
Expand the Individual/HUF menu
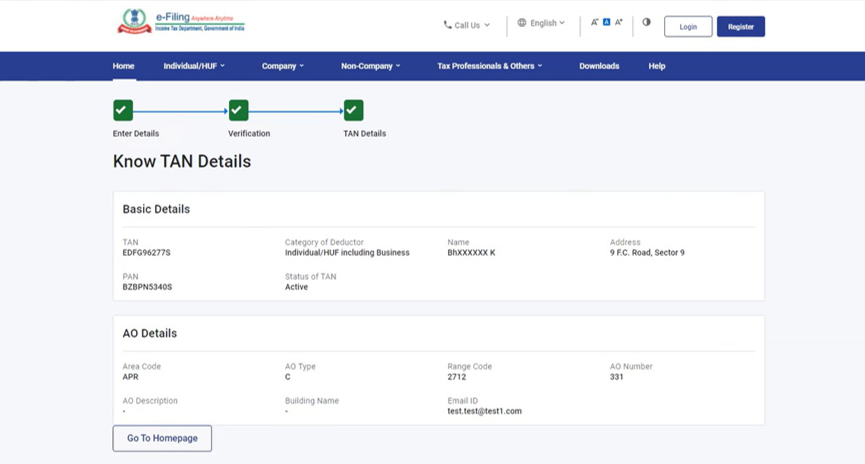[x=194, y=66]
